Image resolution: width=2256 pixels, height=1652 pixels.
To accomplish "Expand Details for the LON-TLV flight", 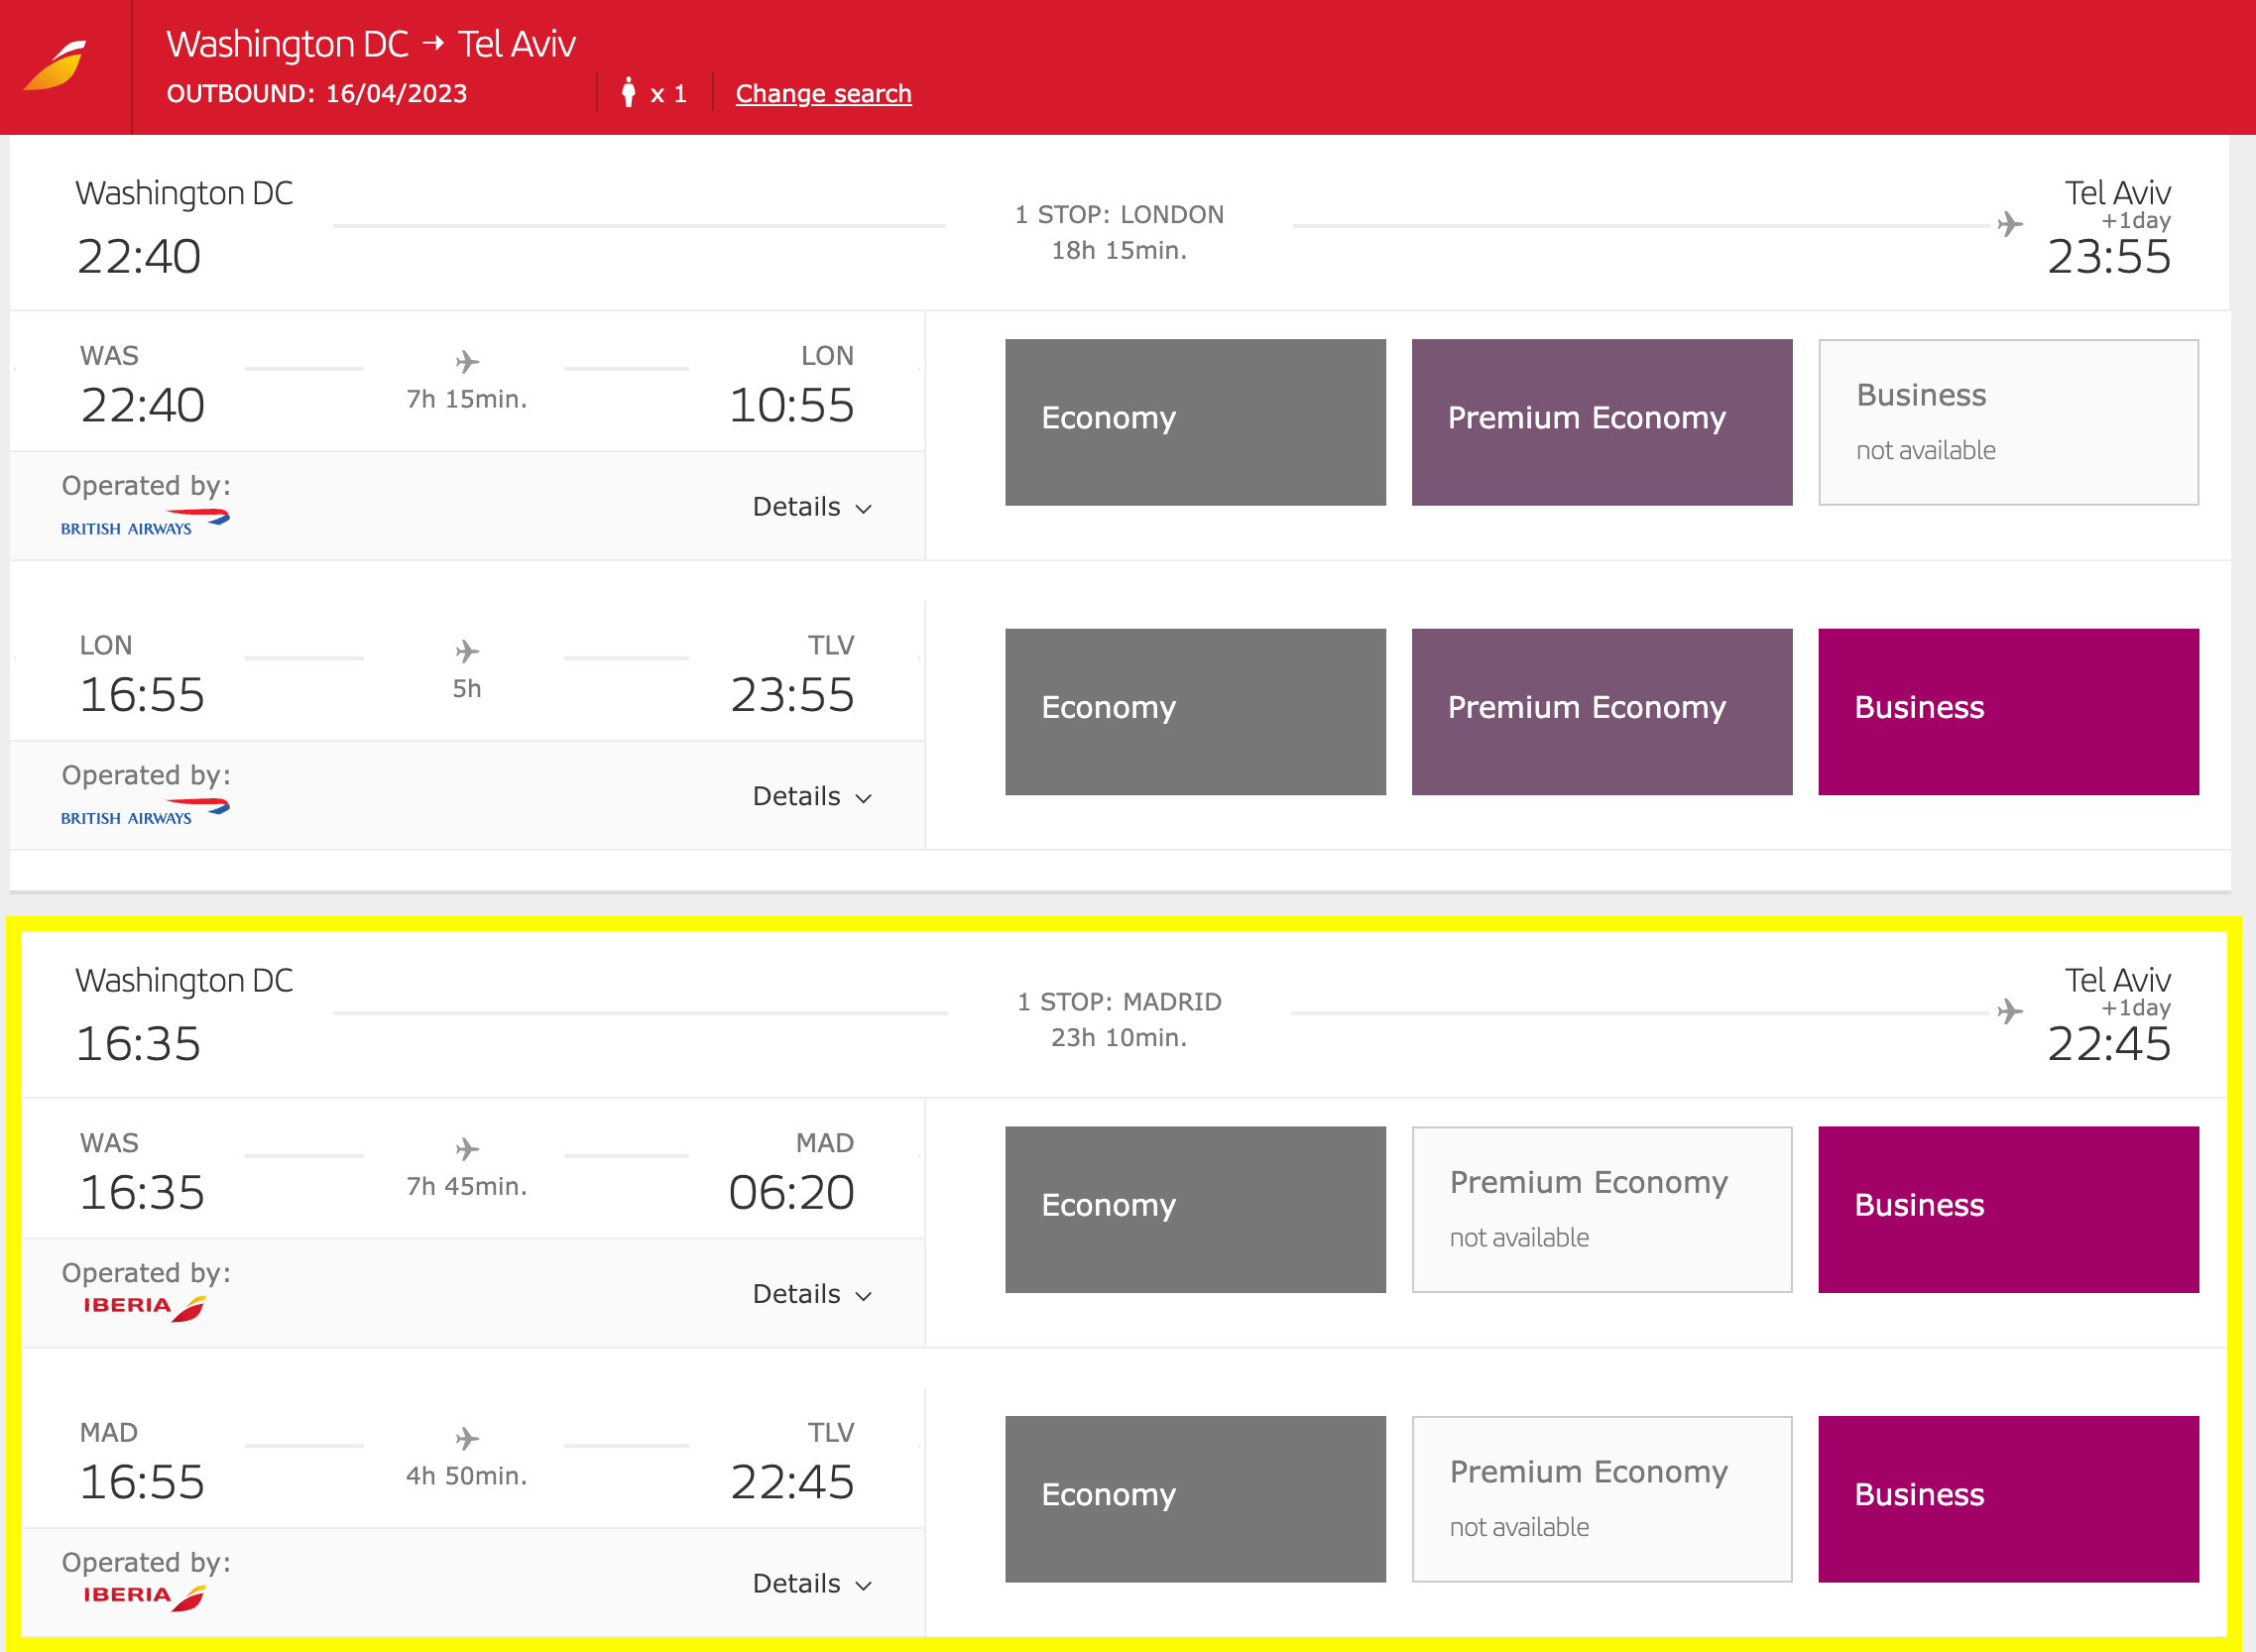I will tap(812, 796).
